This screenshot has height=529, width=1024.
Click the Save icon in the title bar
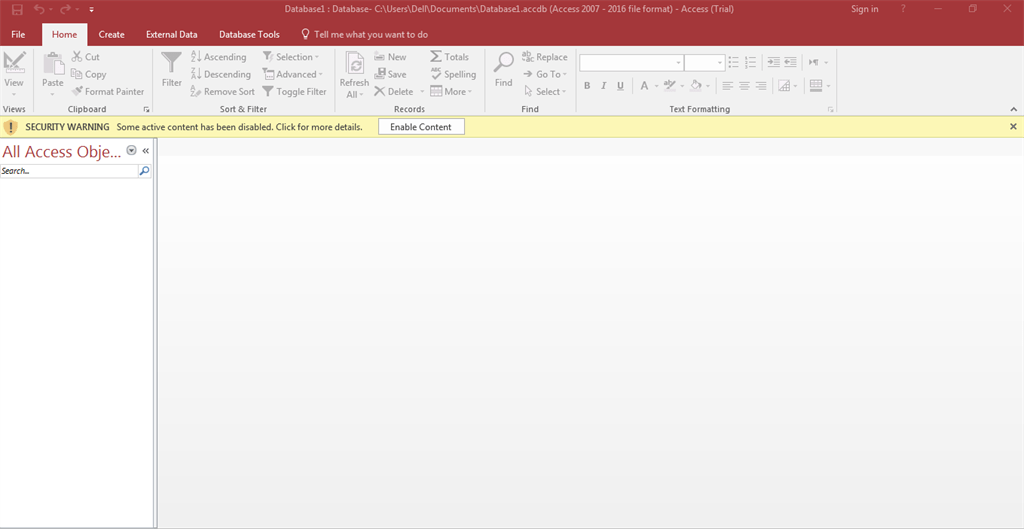[x=17, y=9]
